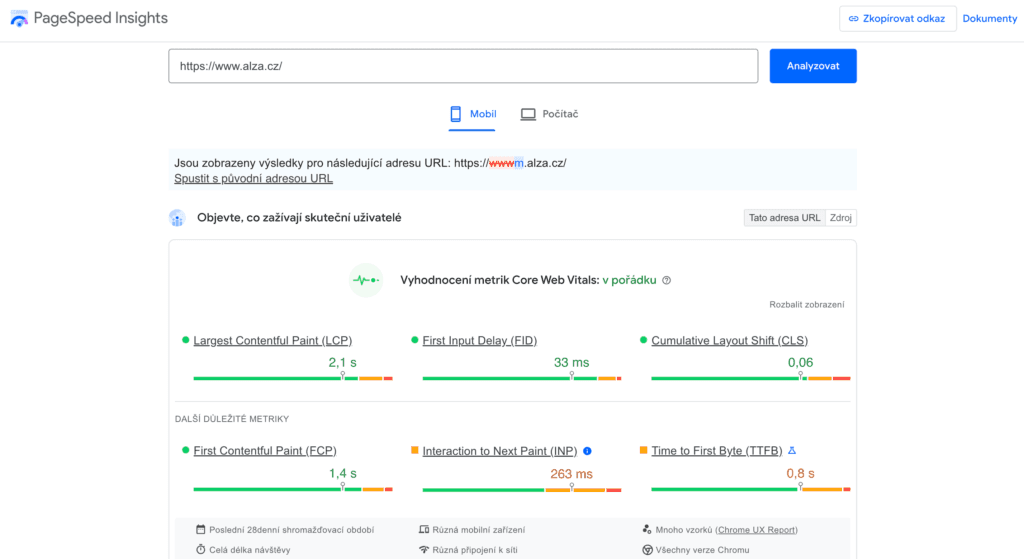Open Cumulative Layout Shift (CLS) link
This screenshot has width=1024, height=559.
(729, 340)
